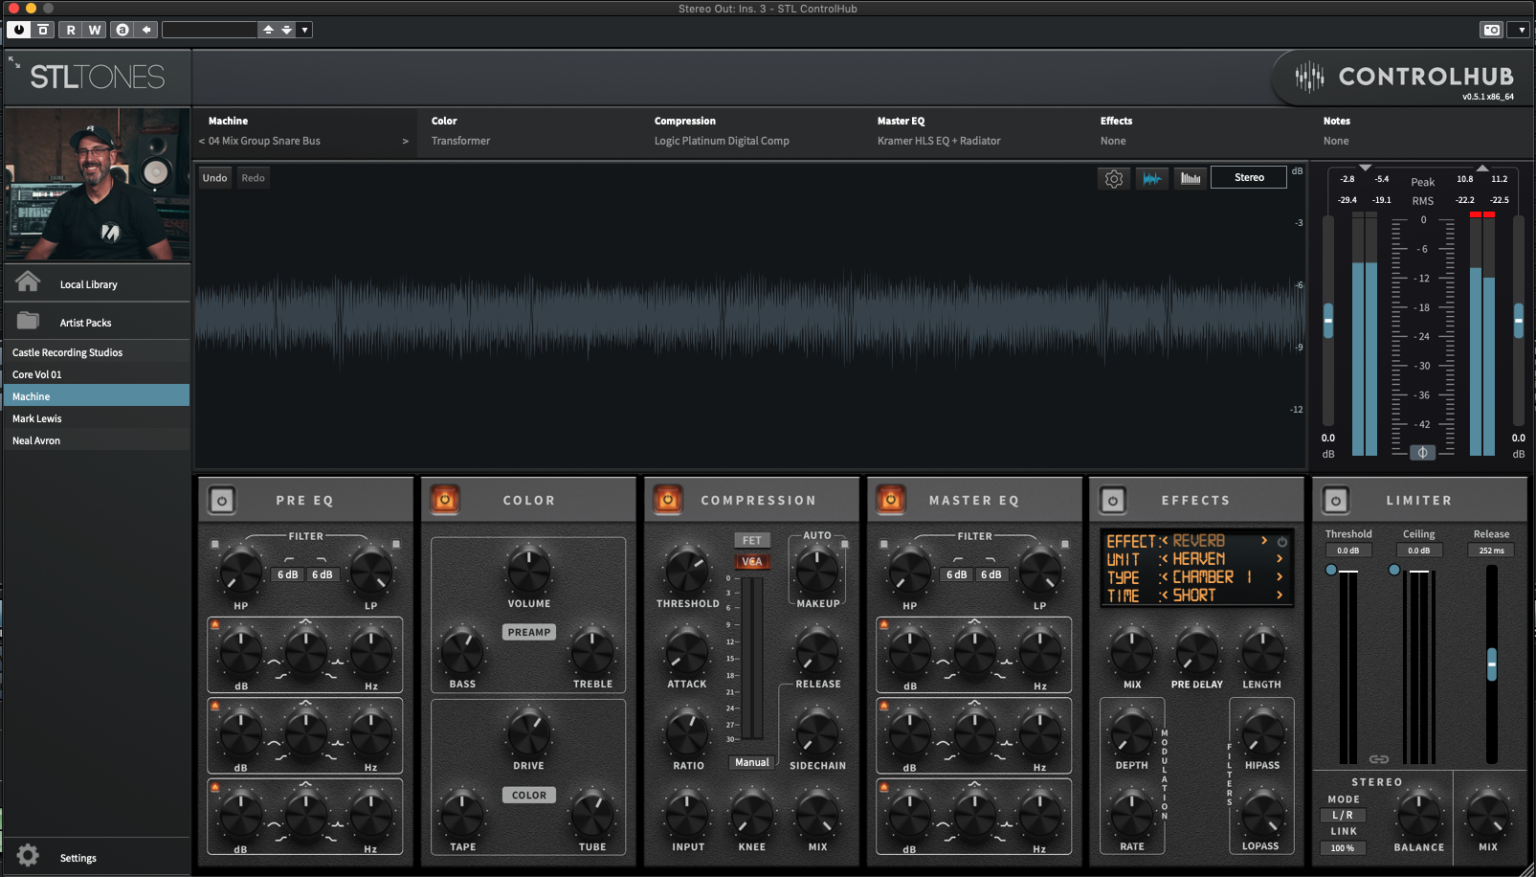The image size is (1536, 877).
Task: Click the Limiter Release slider handle
Action: [x=1491, y=664]
